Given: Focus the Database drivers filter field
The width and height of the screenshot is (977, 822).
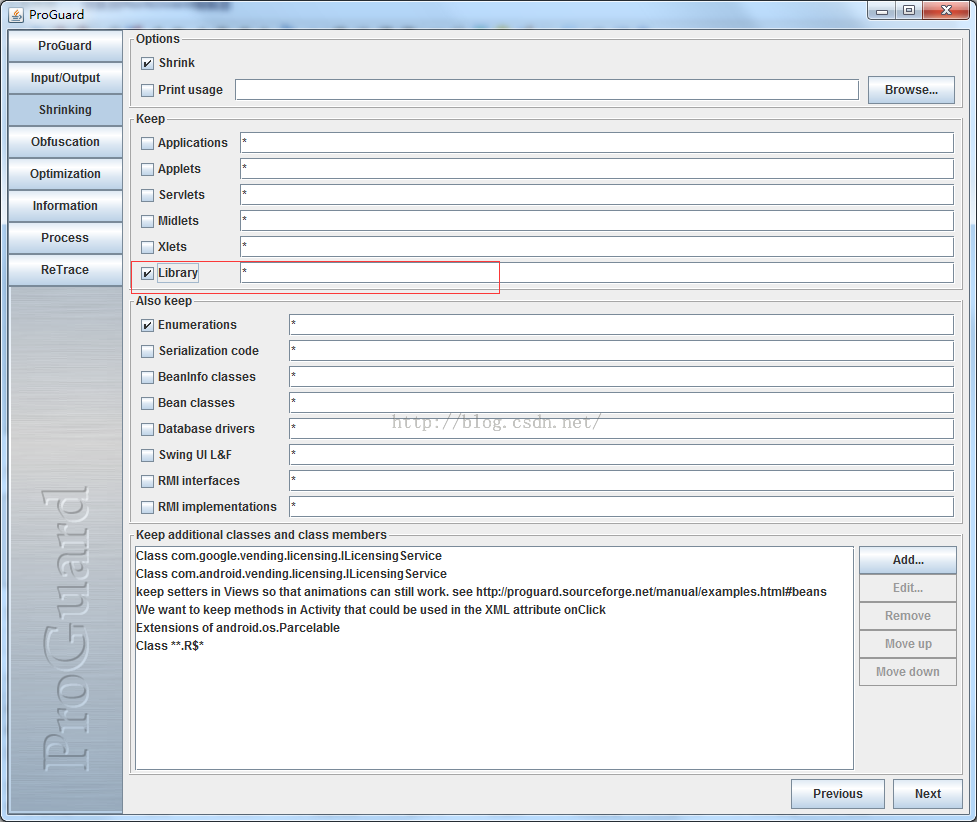Looking at the screenshot, I should [621, 429].
